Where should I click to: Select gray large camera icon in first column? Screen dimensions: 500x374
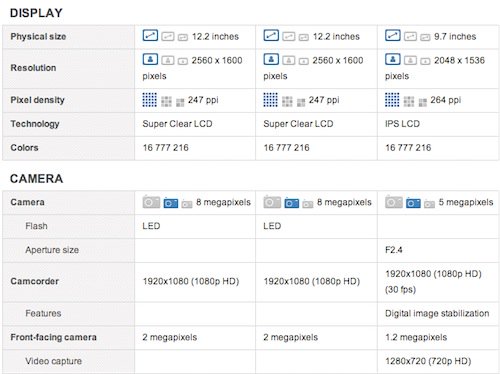click(151, 202)
